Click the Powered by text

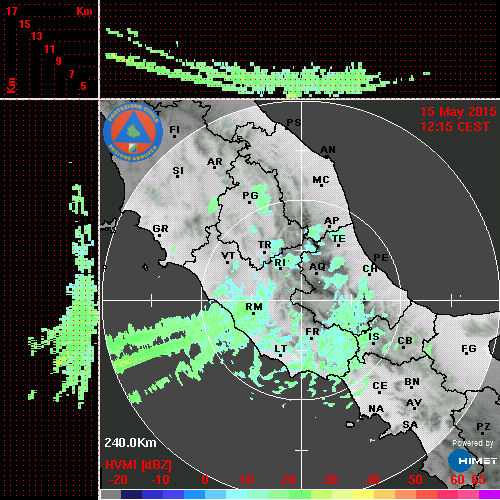[473, 443]
